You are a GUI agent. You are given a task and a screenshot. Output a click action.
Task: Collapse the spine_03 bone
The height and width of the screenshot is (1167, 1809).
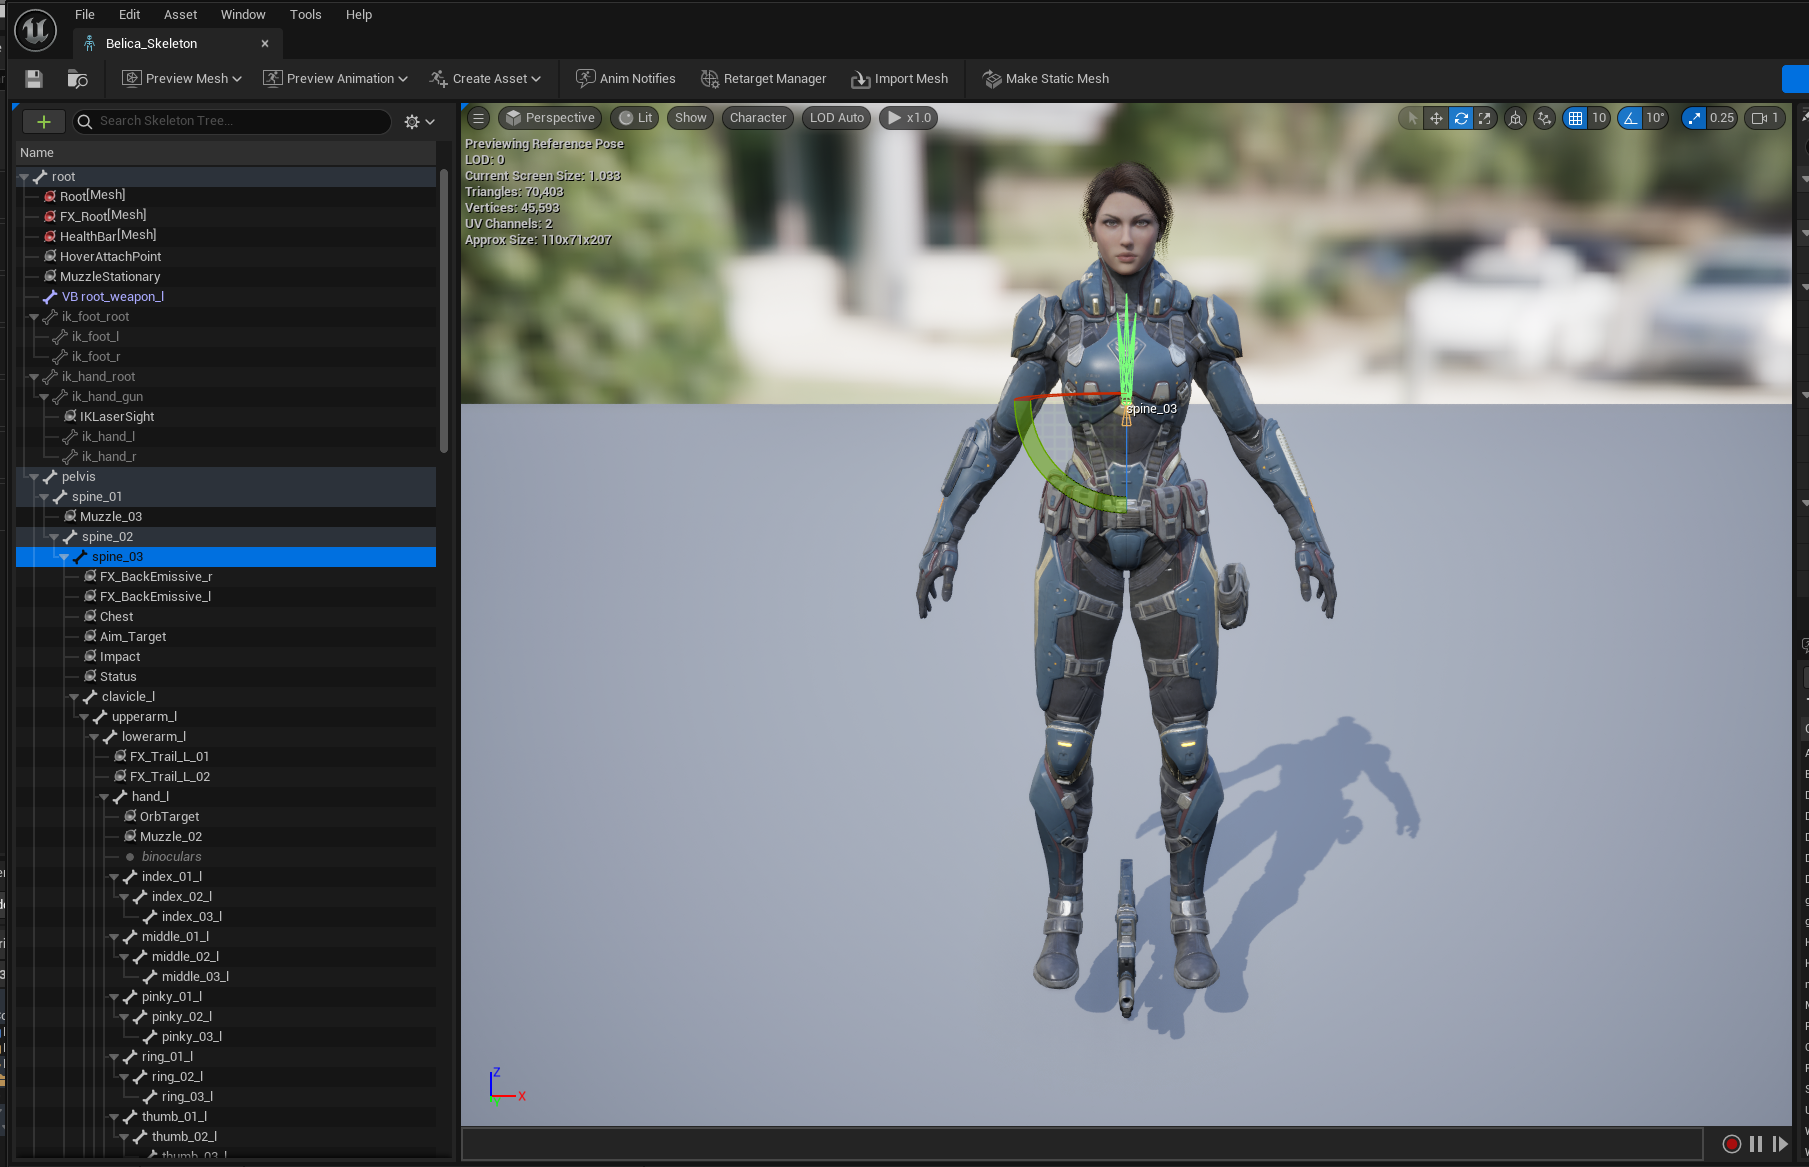[64, 557]
